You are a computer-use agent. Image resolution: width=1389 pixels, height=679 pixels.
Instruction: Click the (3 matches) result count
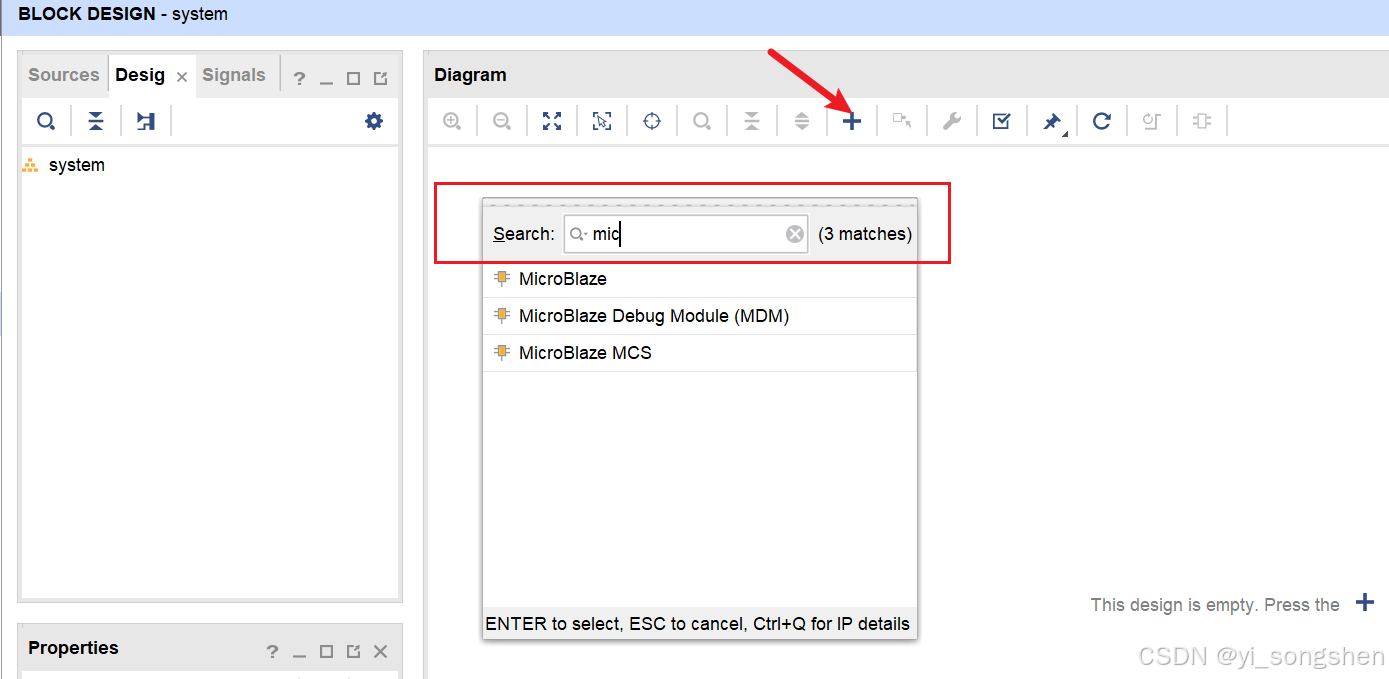pos(865,234)
